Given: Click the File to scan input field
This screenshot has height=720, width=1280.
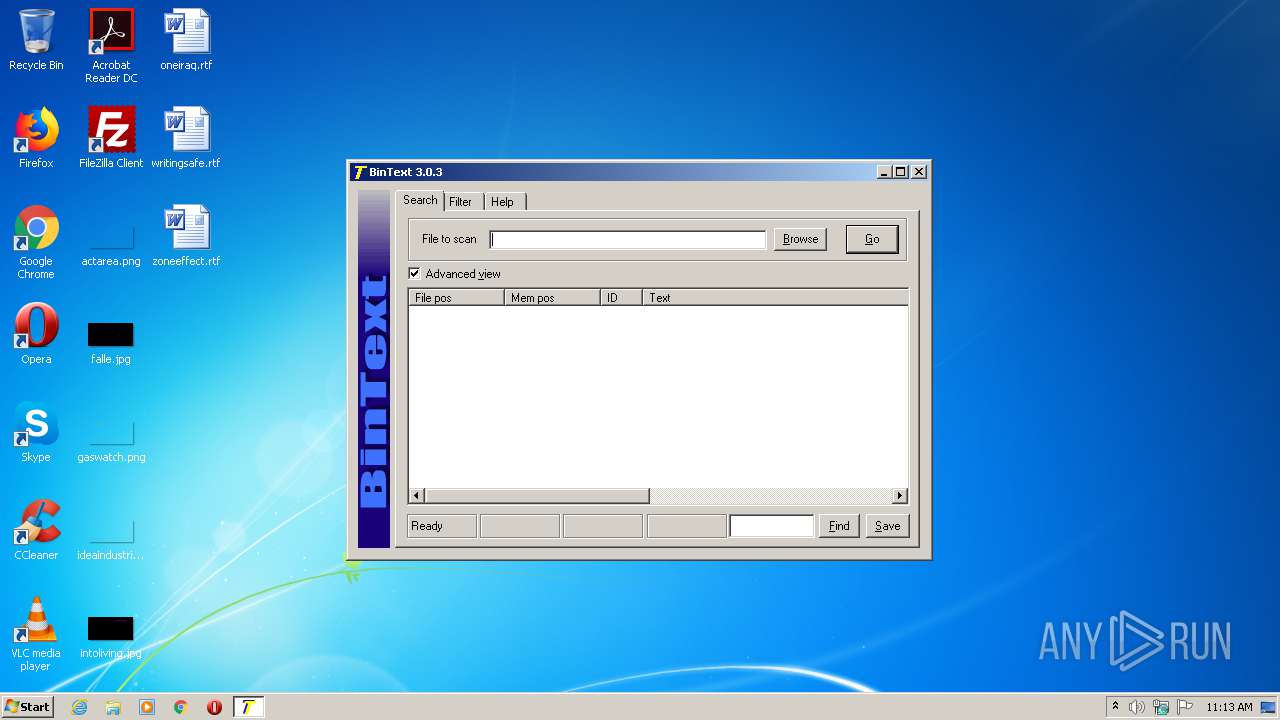Looking at the screenshot, I should point(628,239).
